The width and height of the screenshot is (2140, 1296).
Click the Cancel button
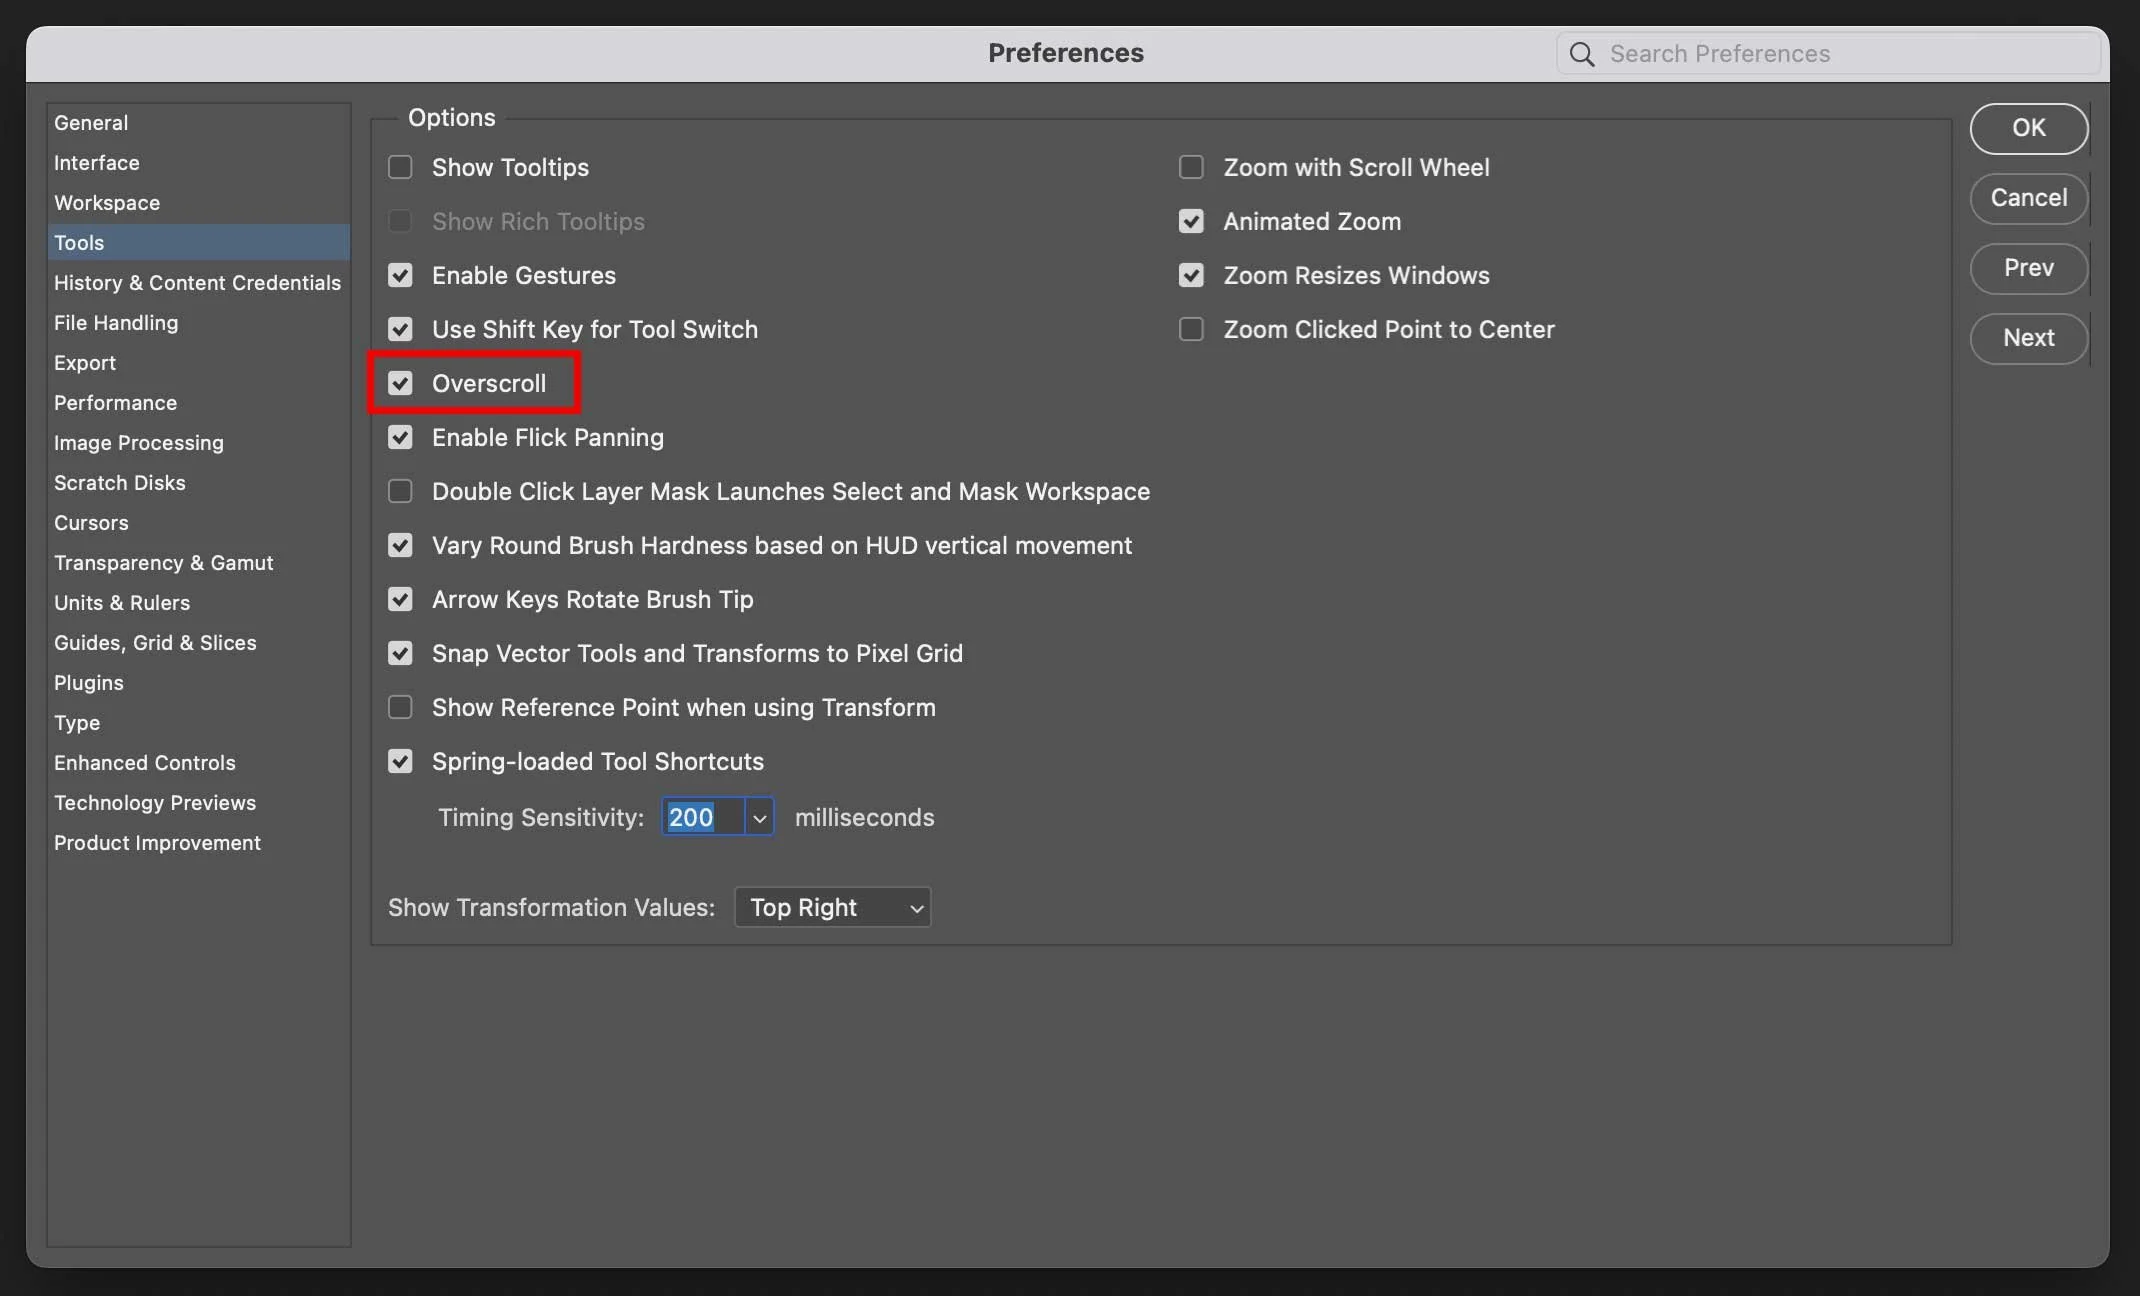point(2029,198)
